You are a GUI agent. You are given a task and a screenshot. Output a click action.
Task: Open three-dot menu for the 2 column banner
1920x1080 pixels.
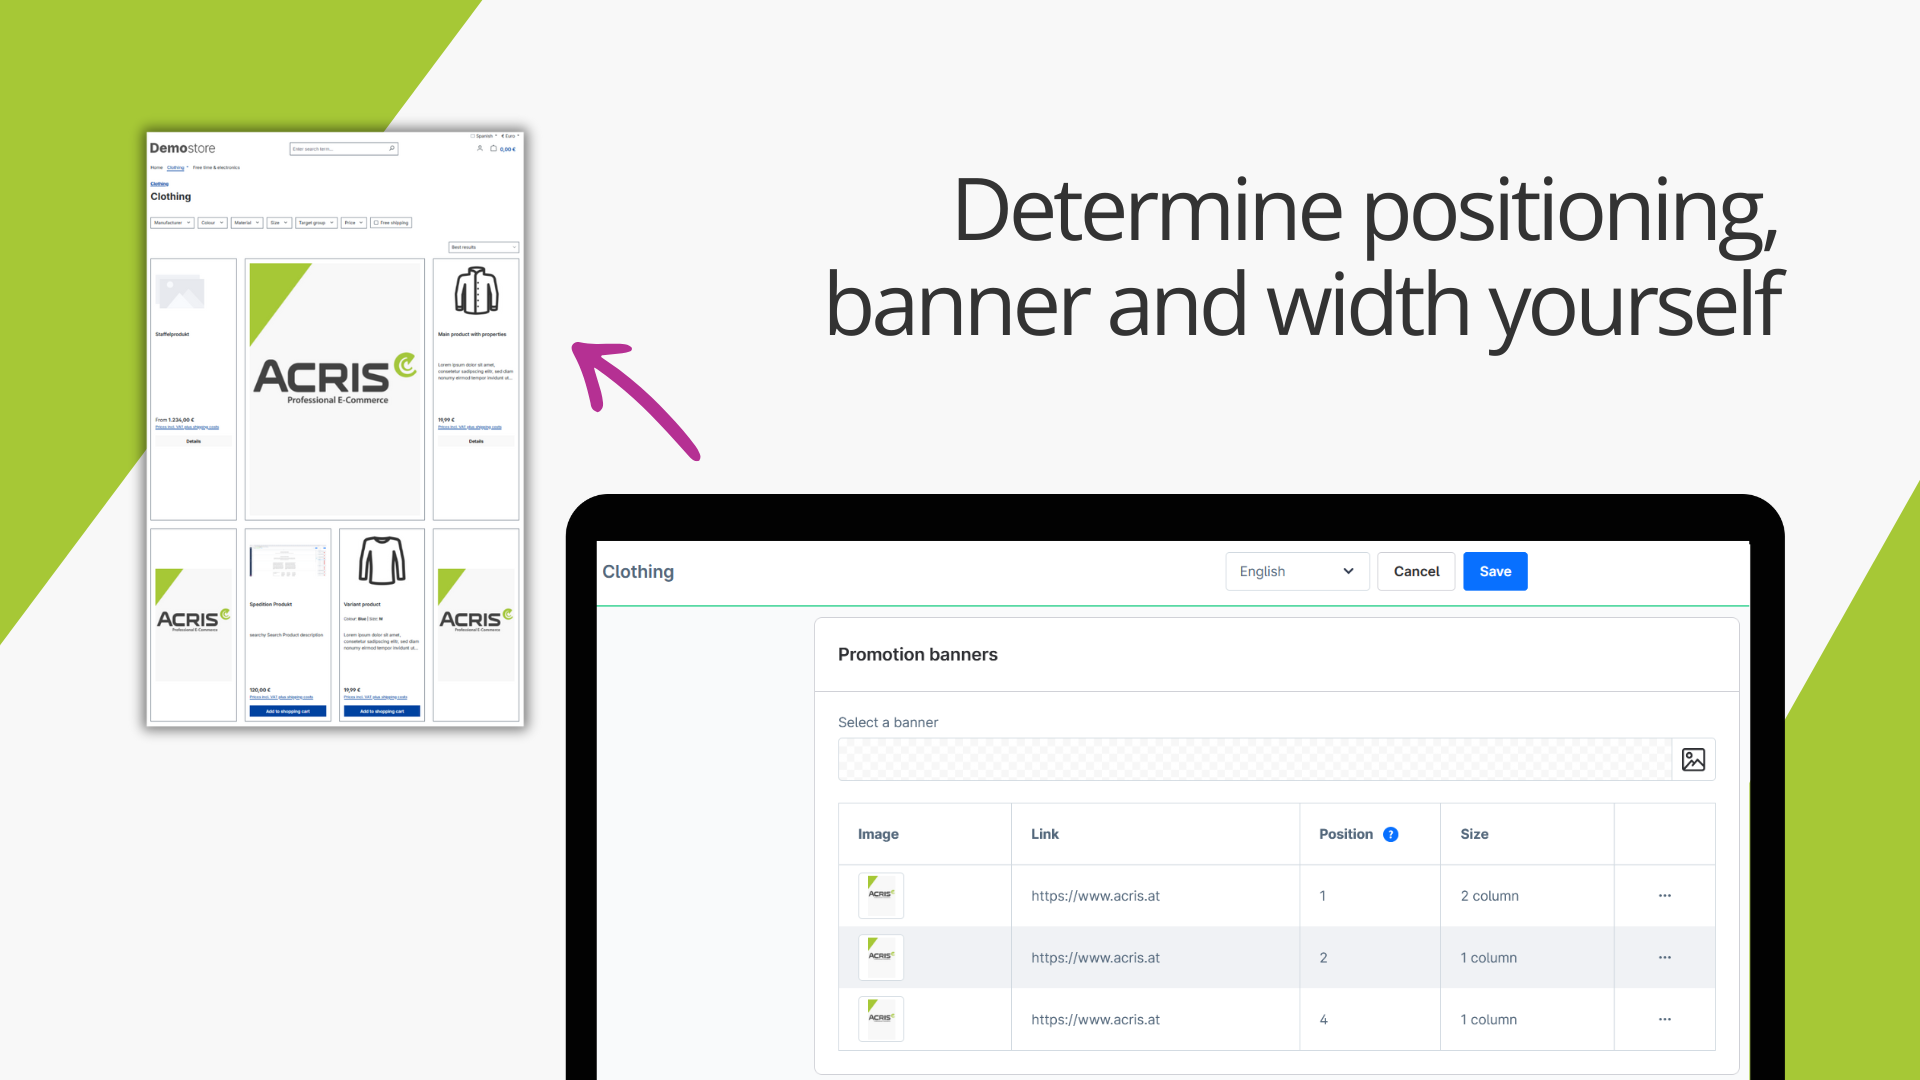tap(1664, 896)
